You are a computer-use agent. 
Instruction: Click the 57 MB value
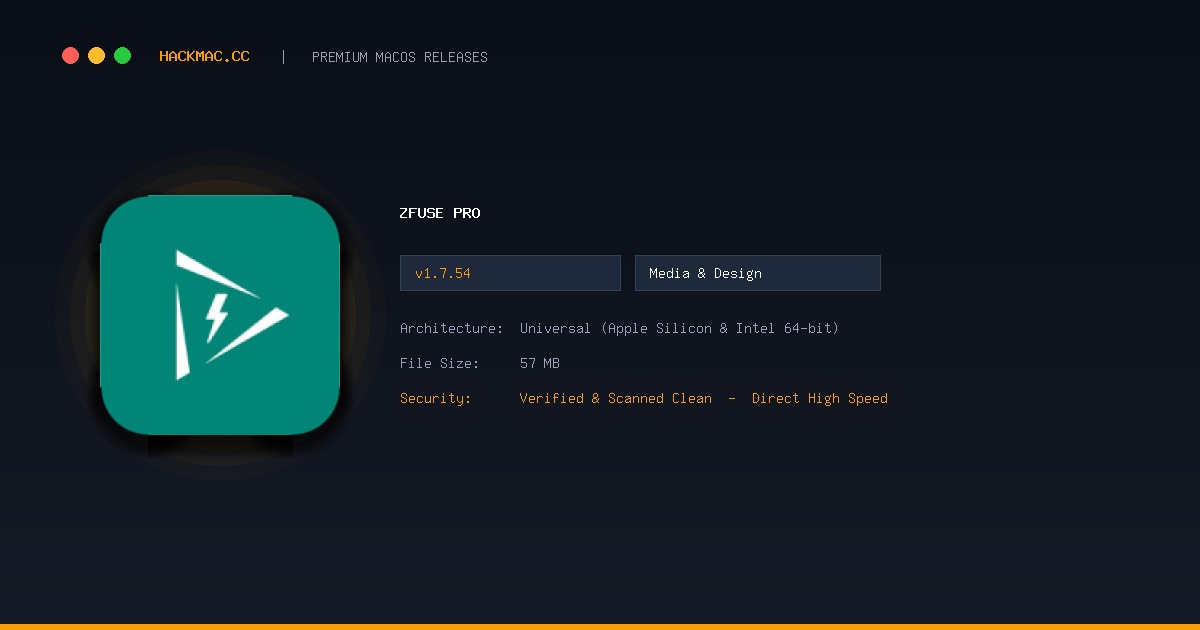(x=540, y=363)
